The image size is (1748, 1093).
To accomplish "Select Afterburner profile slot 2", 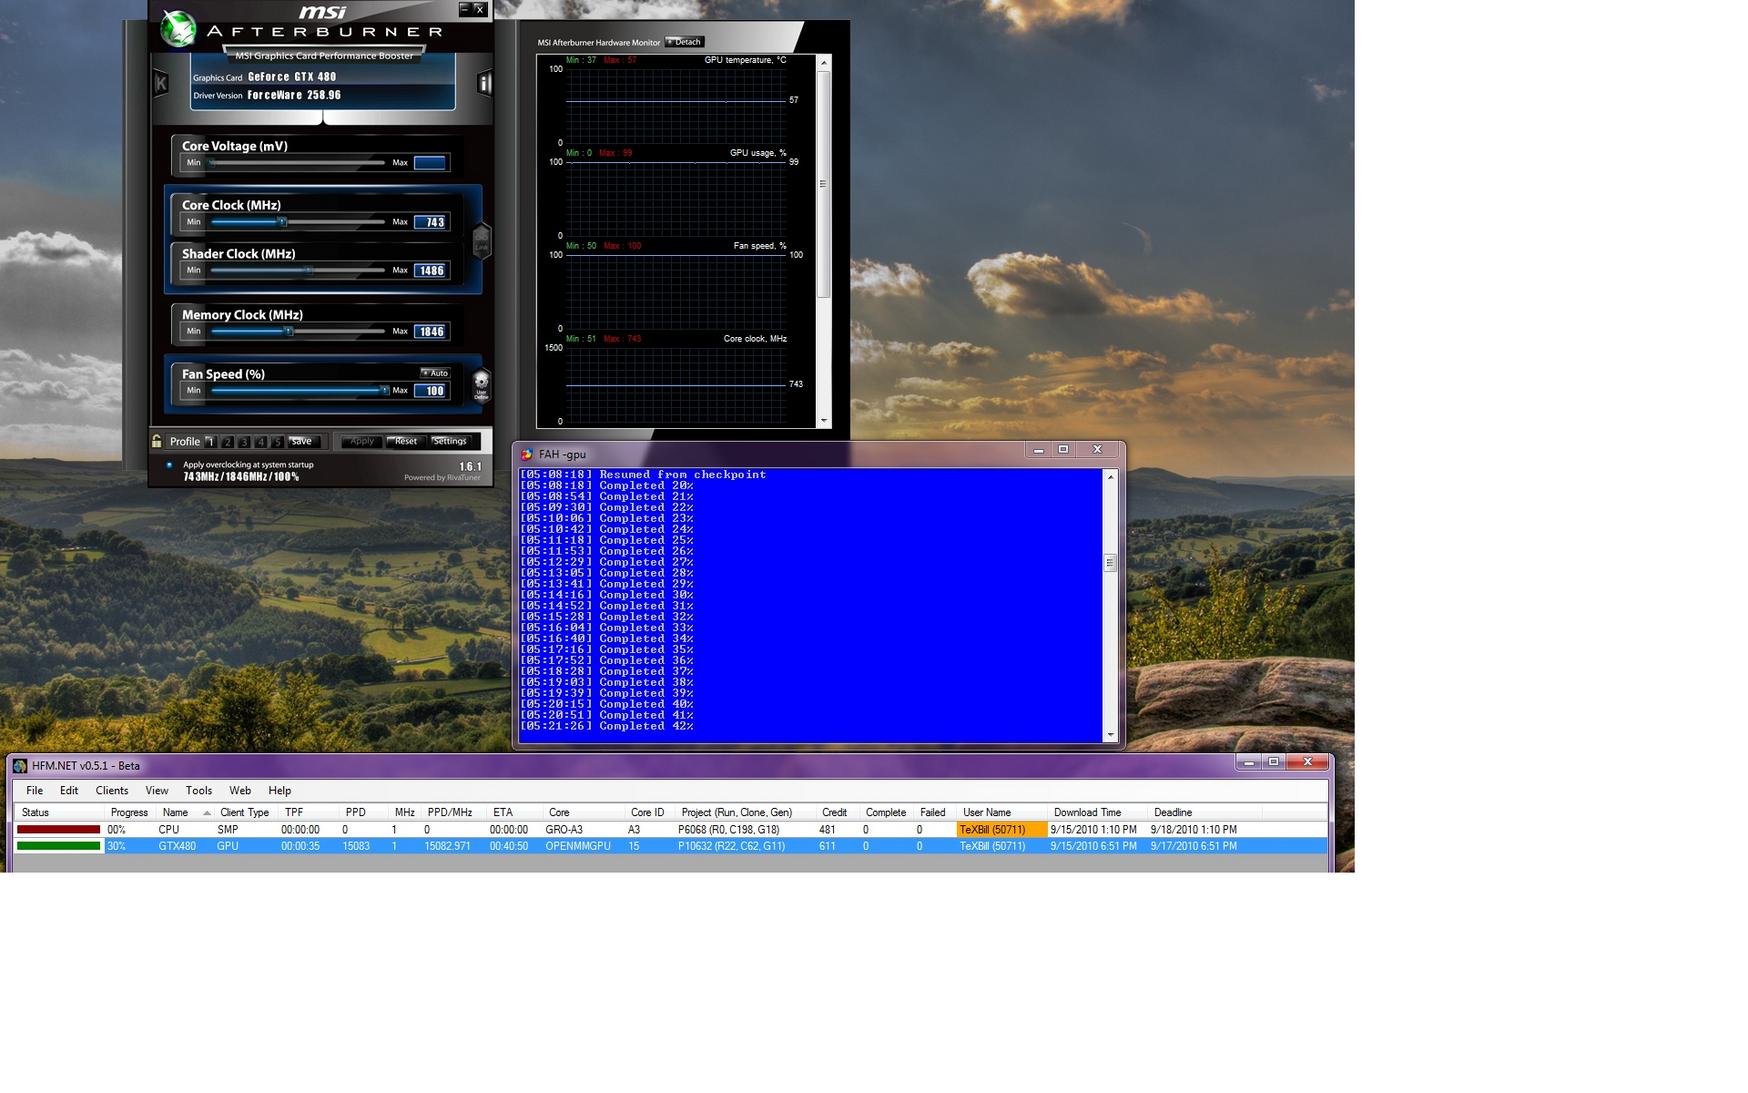I will [x=227, y=441].
